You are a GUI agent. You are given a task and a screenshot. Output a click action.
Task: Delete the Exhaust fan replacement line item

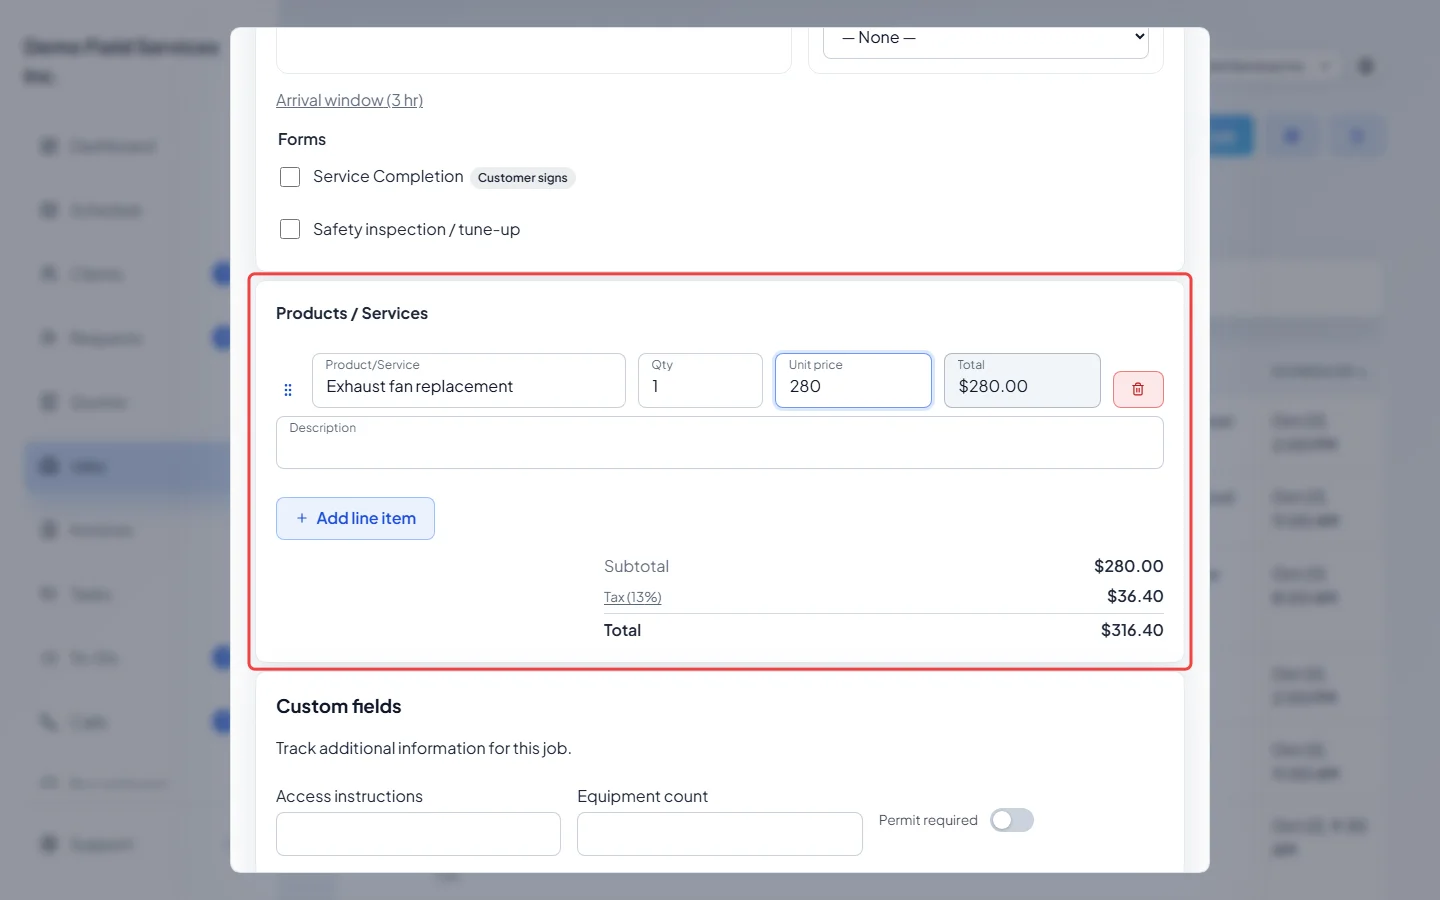(1138, 389)
